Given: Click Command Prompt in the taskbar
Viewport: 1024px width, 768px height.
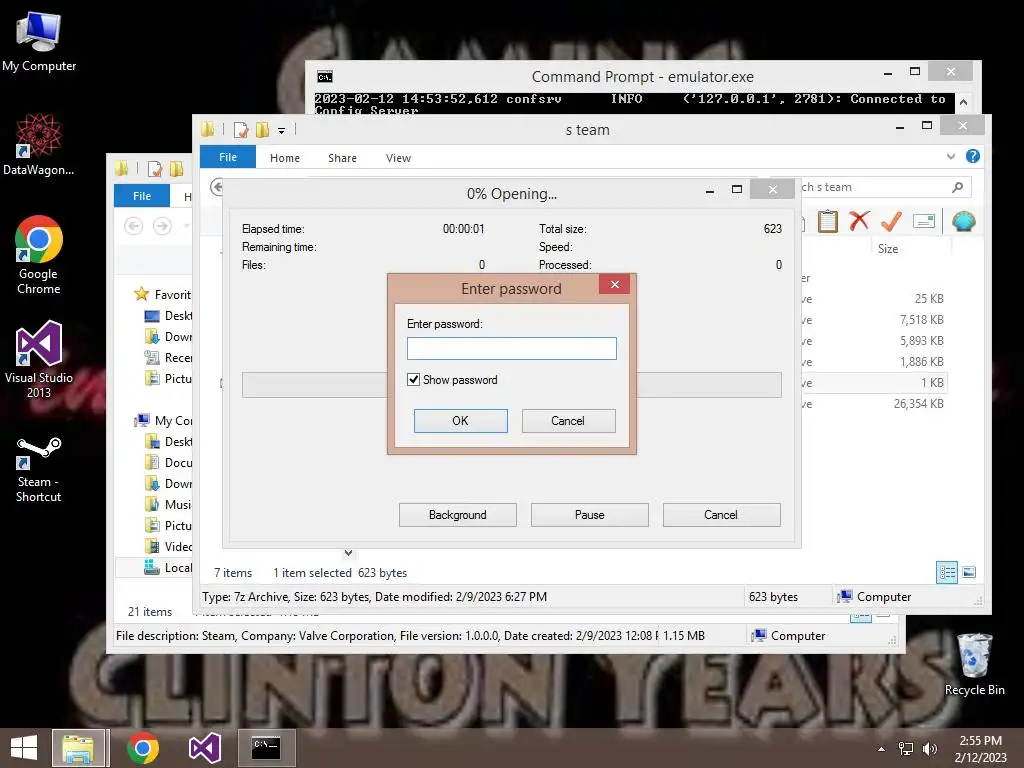Looking at the screenshot, I should (x=266, y=748).
